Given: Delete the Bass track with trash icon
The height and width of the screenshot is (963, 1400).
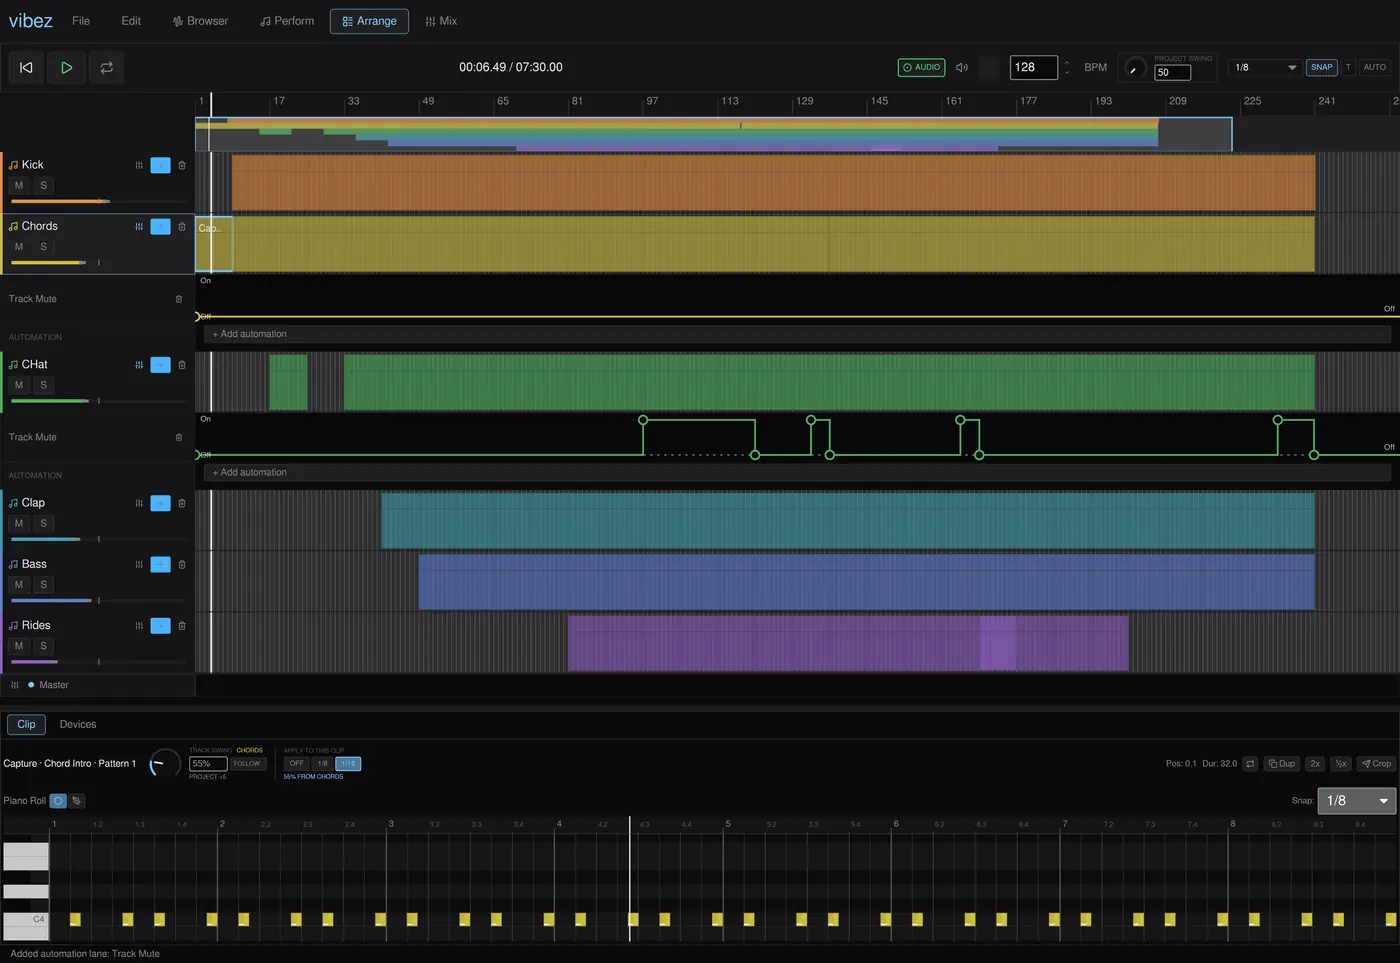Looking at the screenshot, I should pyautogui.click(x=182, y=565).
